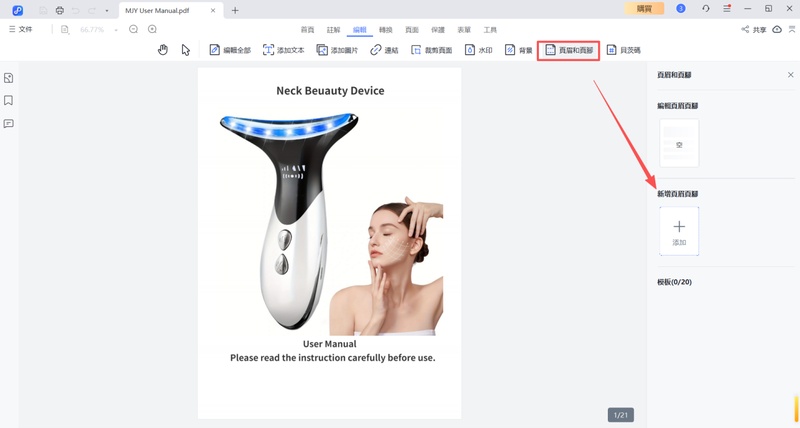Select the Hand pan tool
Viewport: 800px width, 428px height.
pos(163,50)
